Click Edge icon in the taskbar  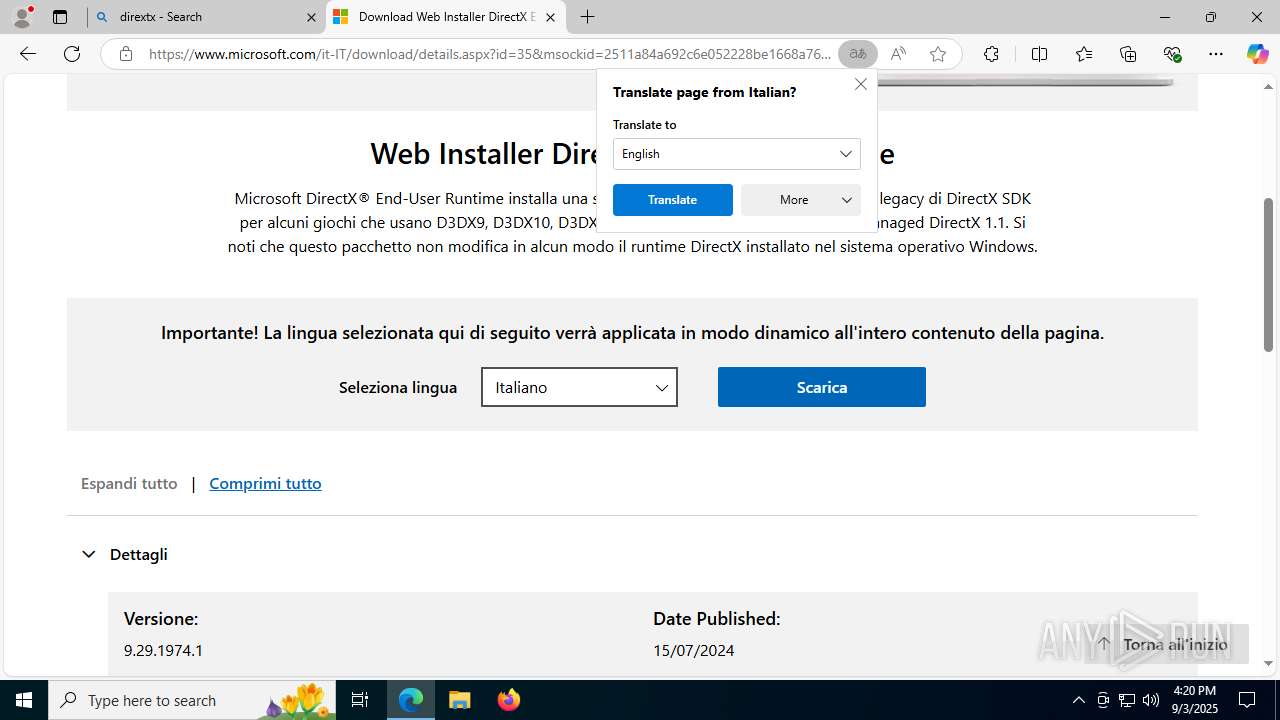(411, 700)
